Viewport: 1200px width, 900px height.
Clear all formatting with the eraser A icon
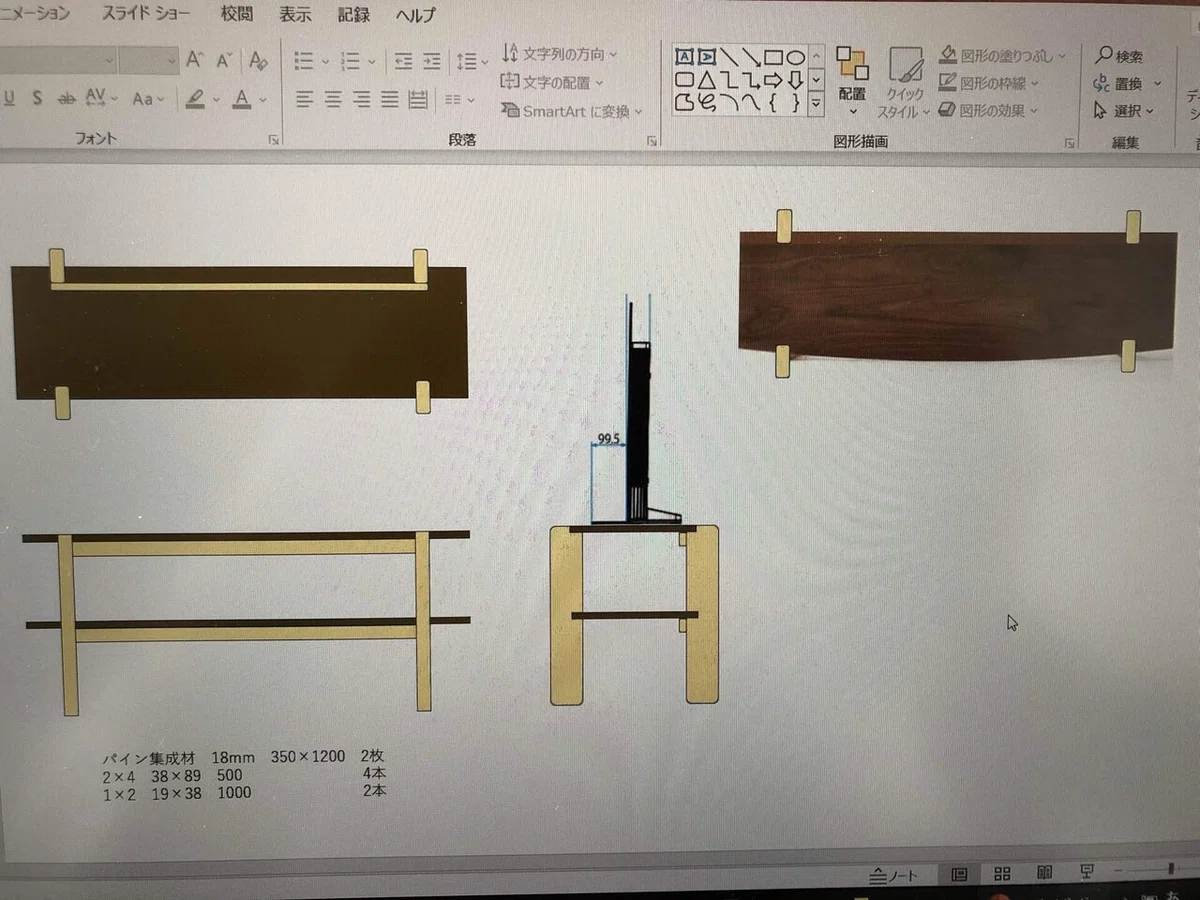point(258,61)
